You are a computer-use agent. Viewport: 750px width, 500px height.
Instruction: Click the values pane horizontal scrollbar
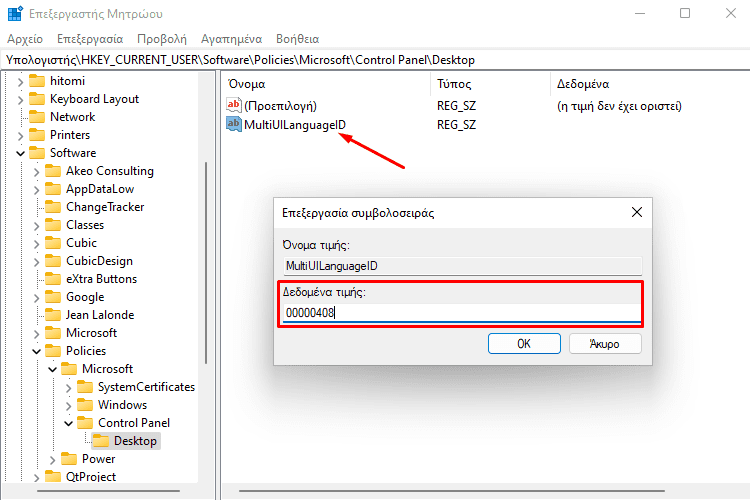pos(452,490)
